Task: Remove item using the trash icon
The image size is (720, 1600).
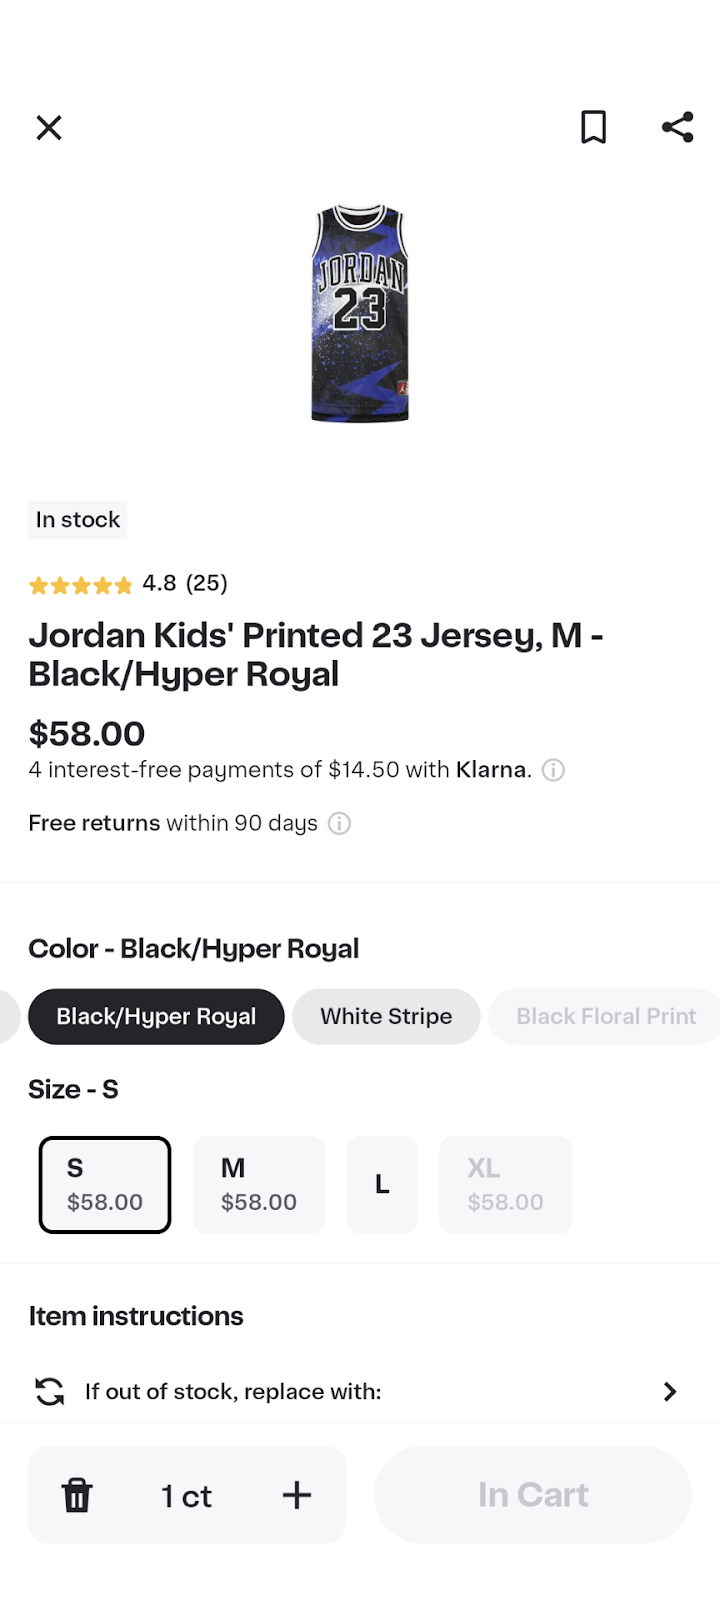Action: click(x=77, y=1495)
